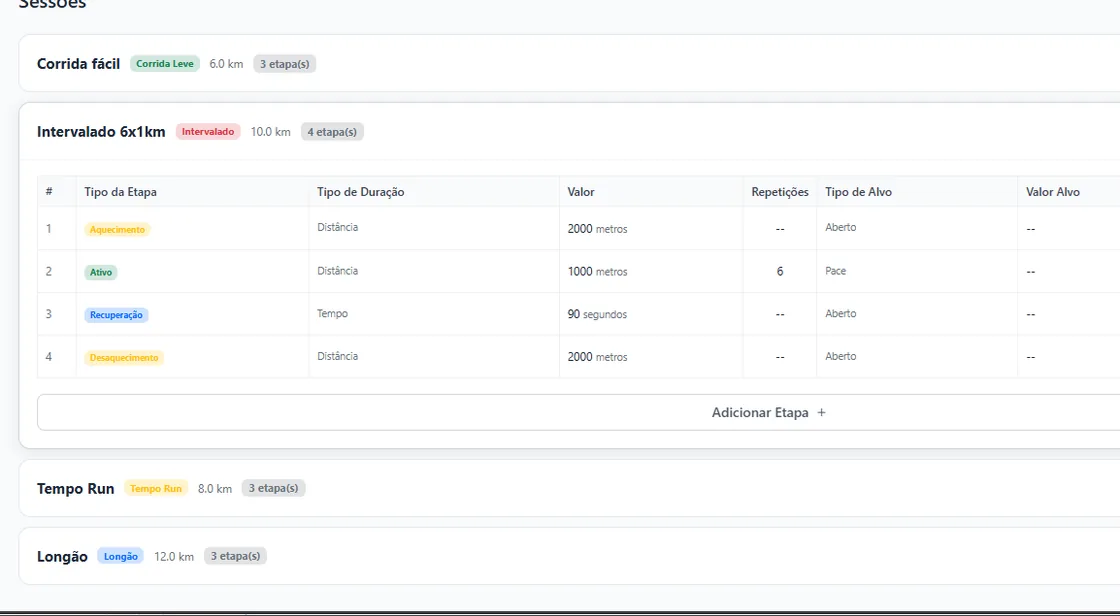Image resolution: width=1120 pixels, height=616 pixels.
Task: Click the blue Longão type badge
Action: coord(121,556)
